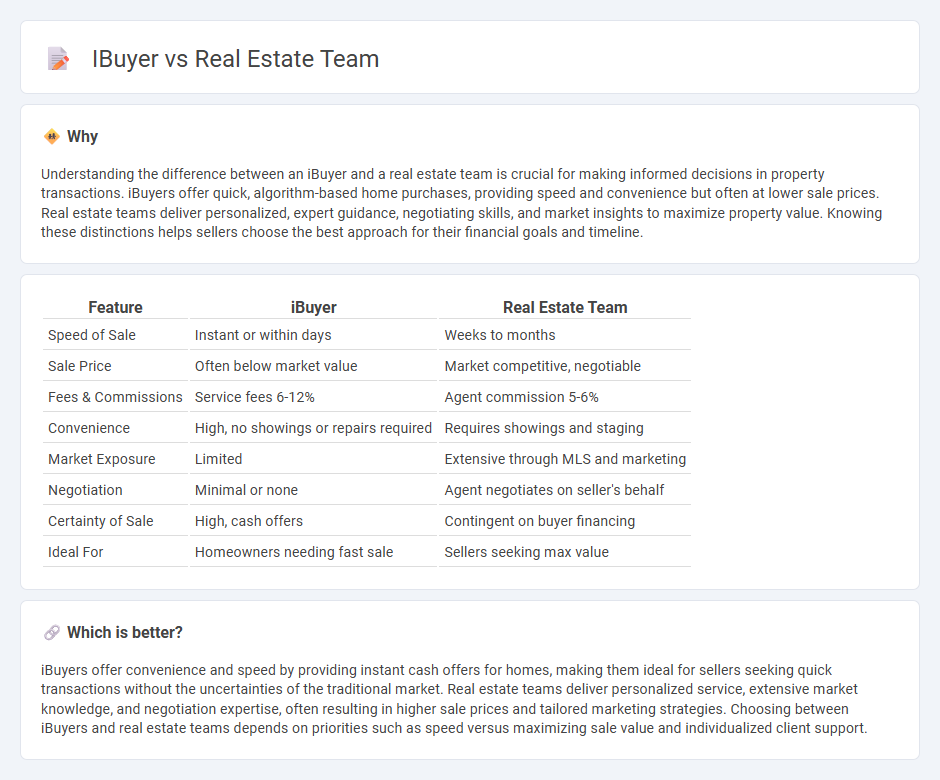Click the cell Minimal or none
Image resolution: width=940 pixels, height=780 pixels.
point(246,490)
